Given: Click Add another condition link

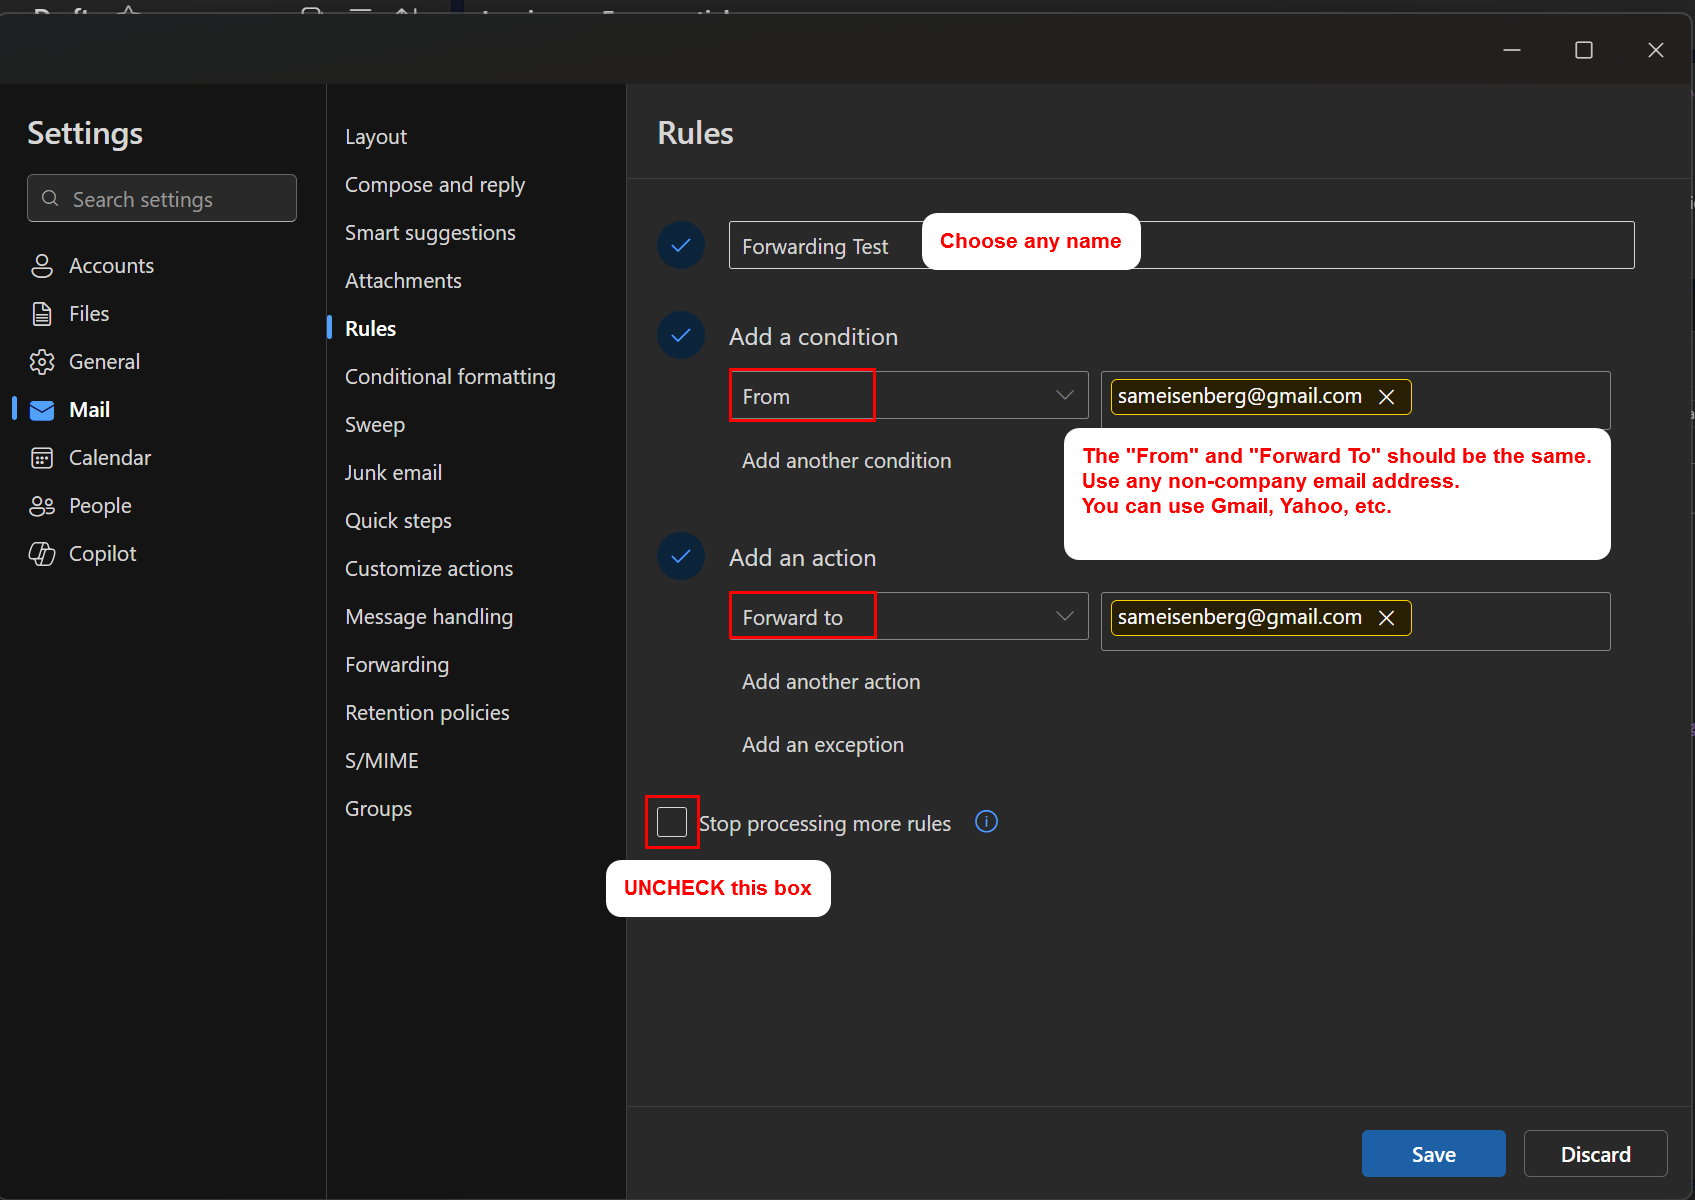Looking at the screenshot, I should [x=846, y=461].
